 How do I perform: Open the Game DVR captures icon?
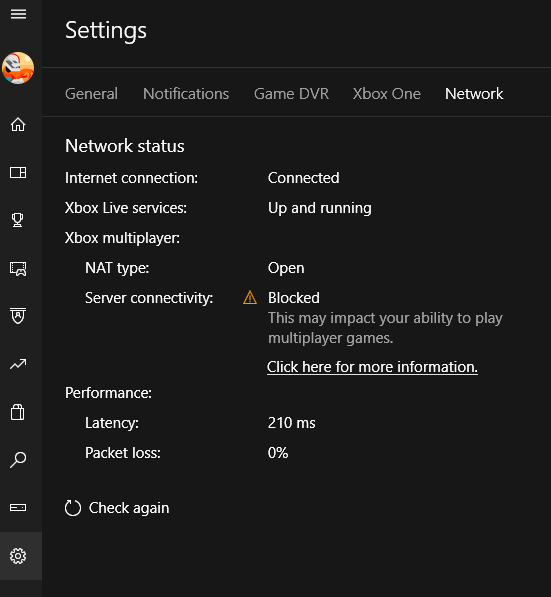pos(18,268)
